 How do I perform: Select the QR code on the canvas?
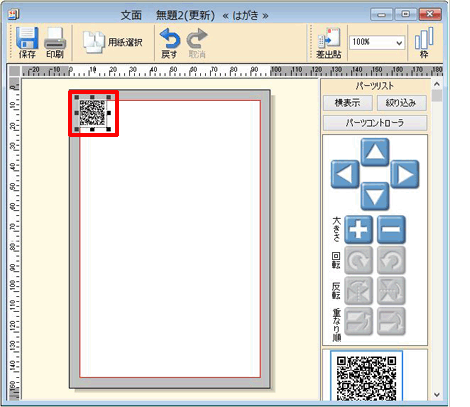[92, 113]
